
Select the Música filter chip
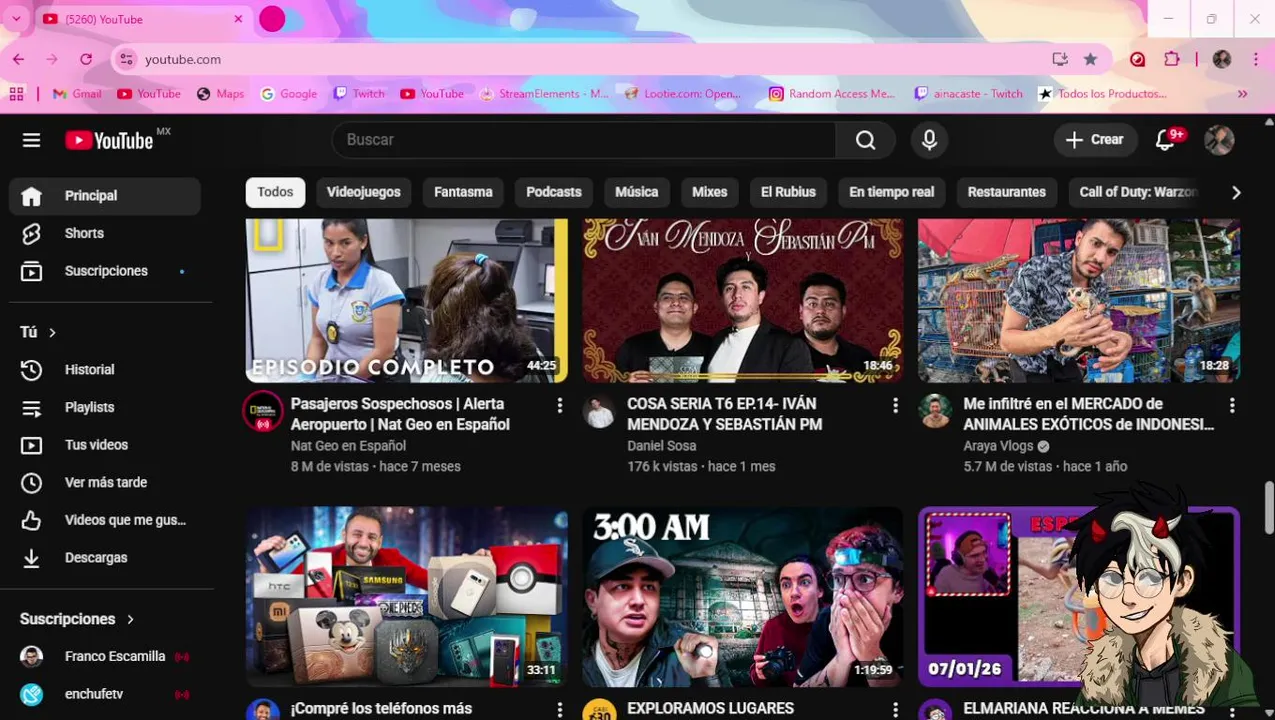point(636,192)
